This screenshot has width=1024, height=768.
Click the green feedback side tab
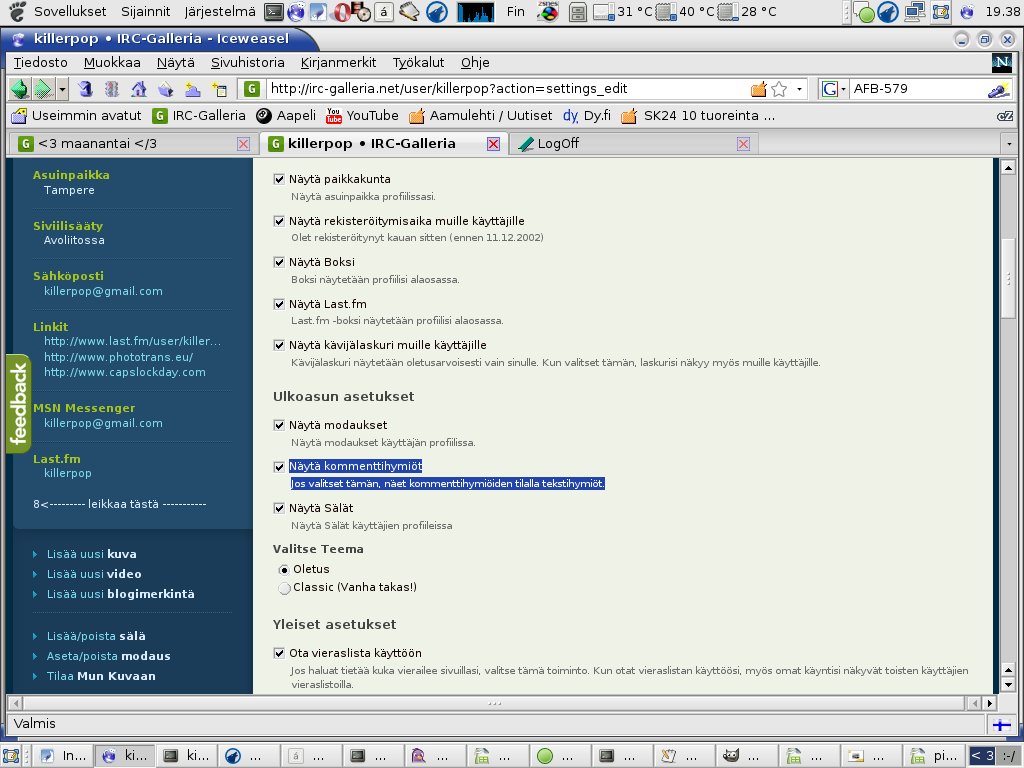click(x=18, y=404)
